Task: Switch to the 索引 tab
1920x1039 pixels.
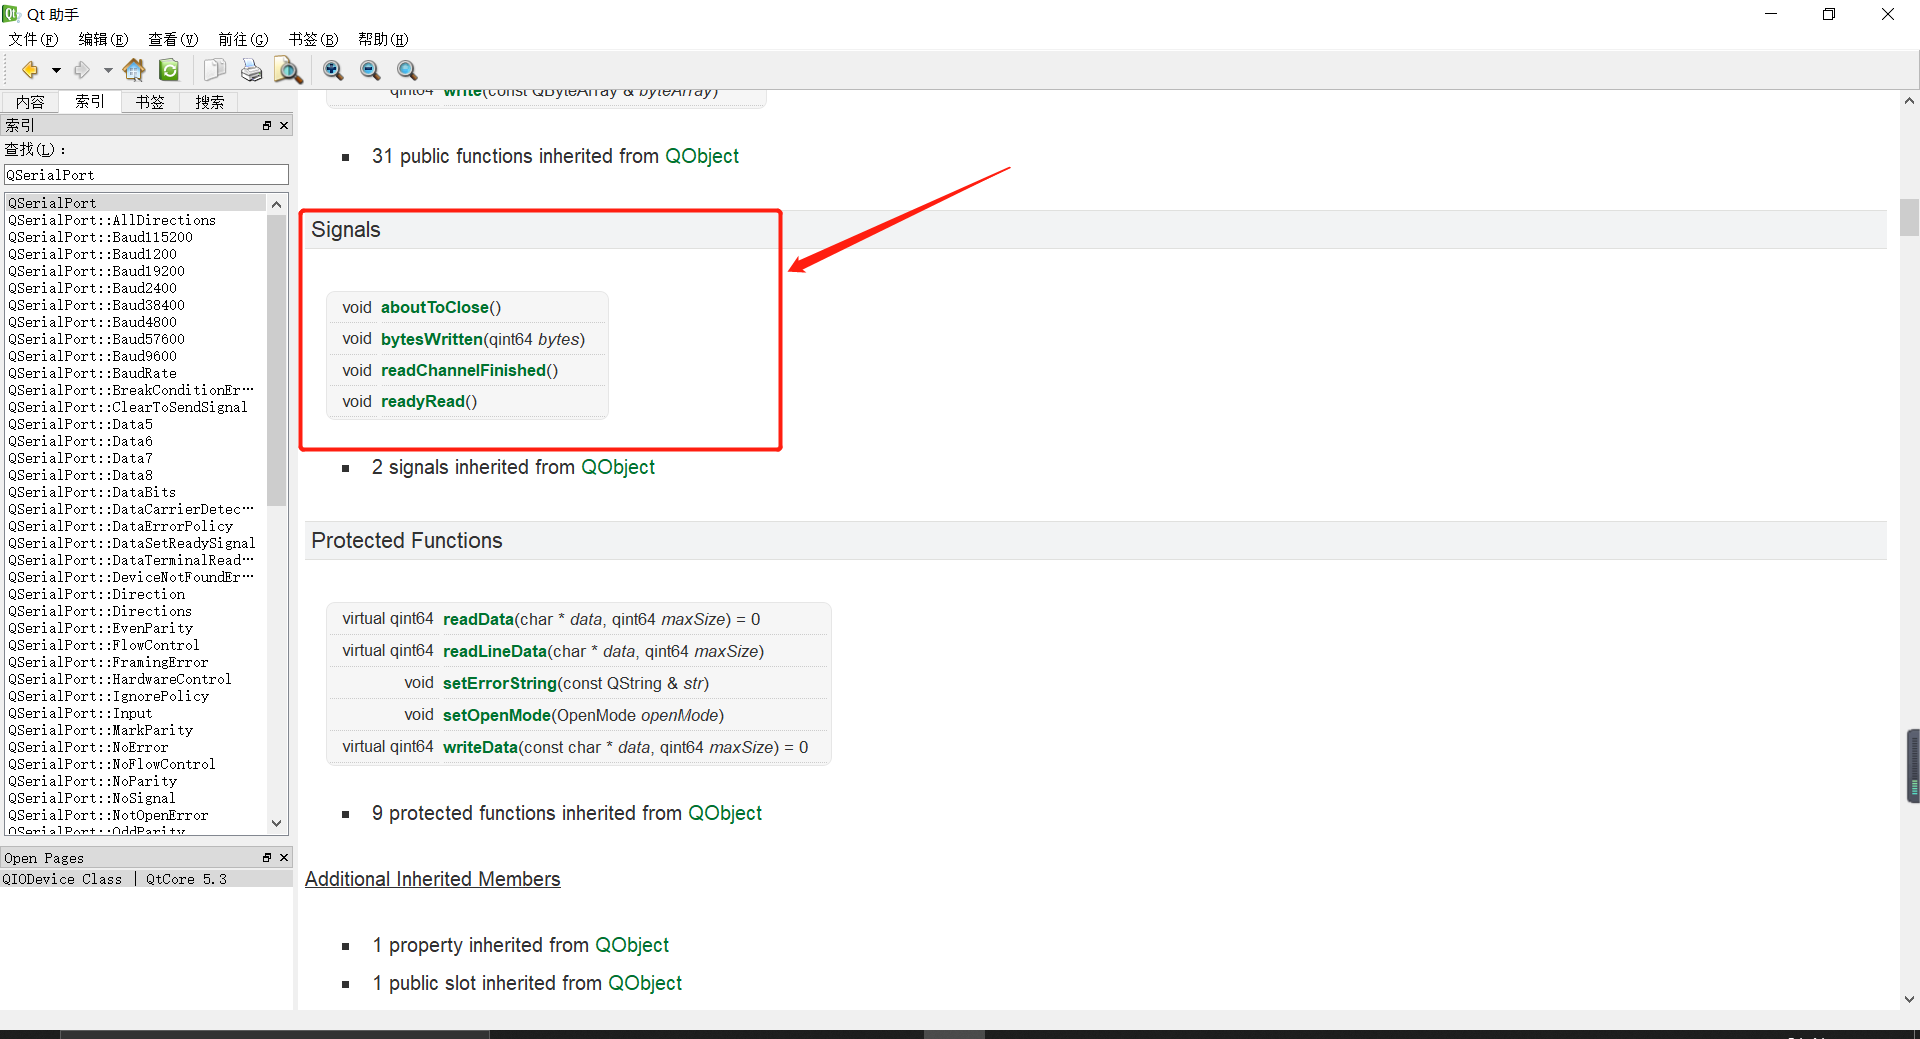Action: click(x=90, y=101)
